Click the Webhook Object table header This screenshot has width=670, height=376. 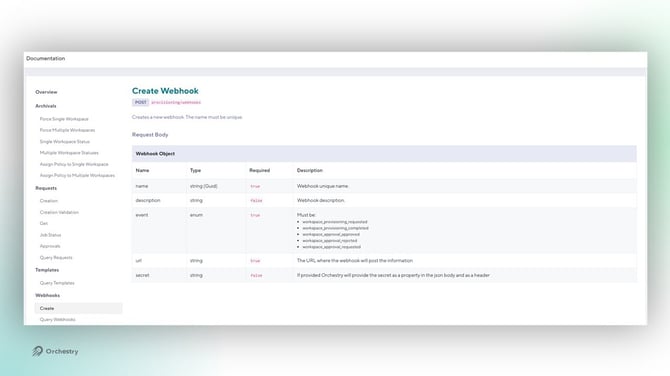pos(384,154)
